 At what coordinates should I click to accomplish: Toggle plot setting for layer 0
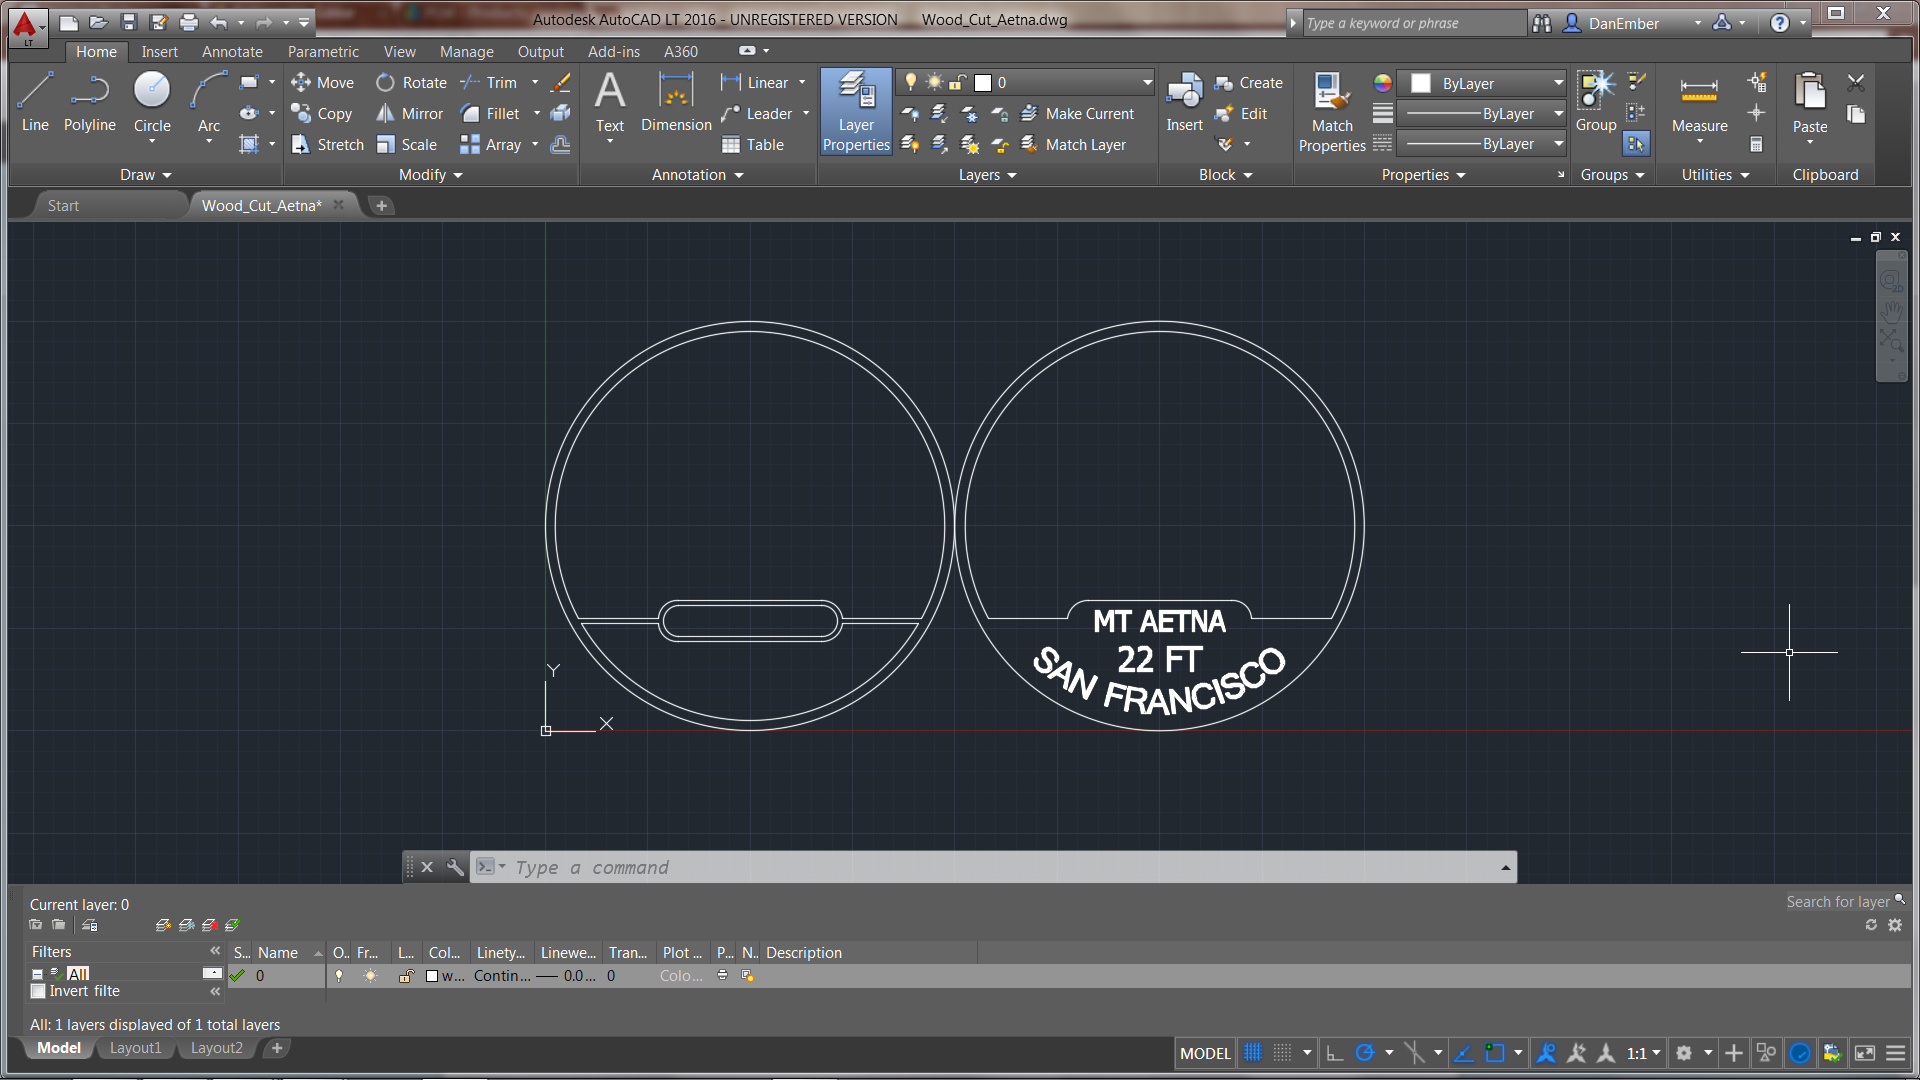tap(722, 976)
